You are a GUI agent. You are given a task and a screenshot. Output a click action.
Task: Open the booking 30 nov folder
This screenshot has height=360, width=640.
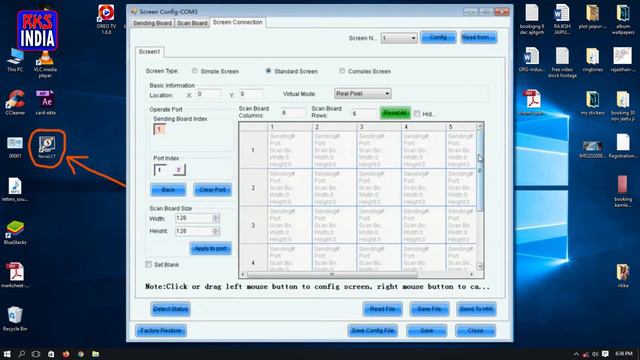click(623, 106)
